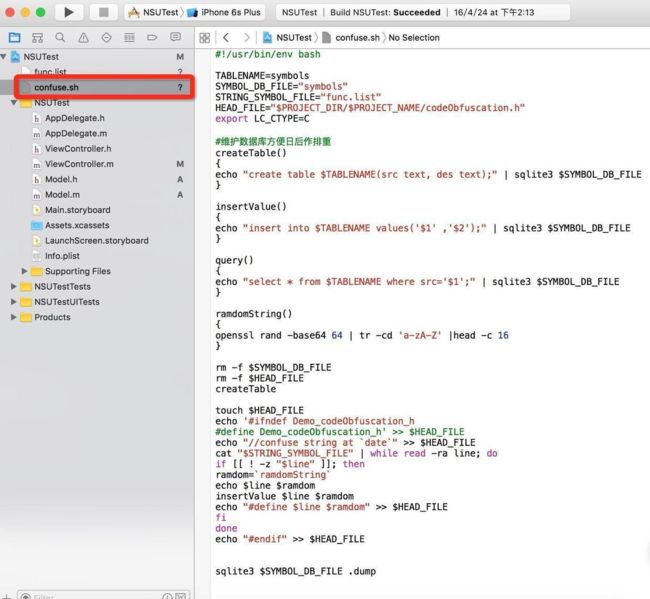Select NSUTest scheme in toolbar
Screen dimensions: 650x599
tap(153, 12)
